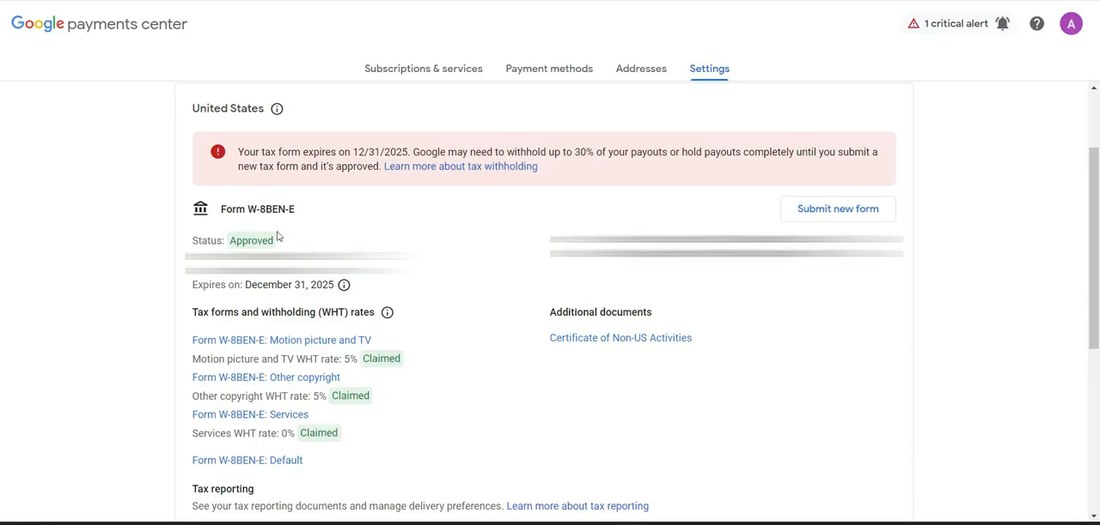Click the United States section title
The width and height of the screenshot is (1100, 525).
(228, 109)
